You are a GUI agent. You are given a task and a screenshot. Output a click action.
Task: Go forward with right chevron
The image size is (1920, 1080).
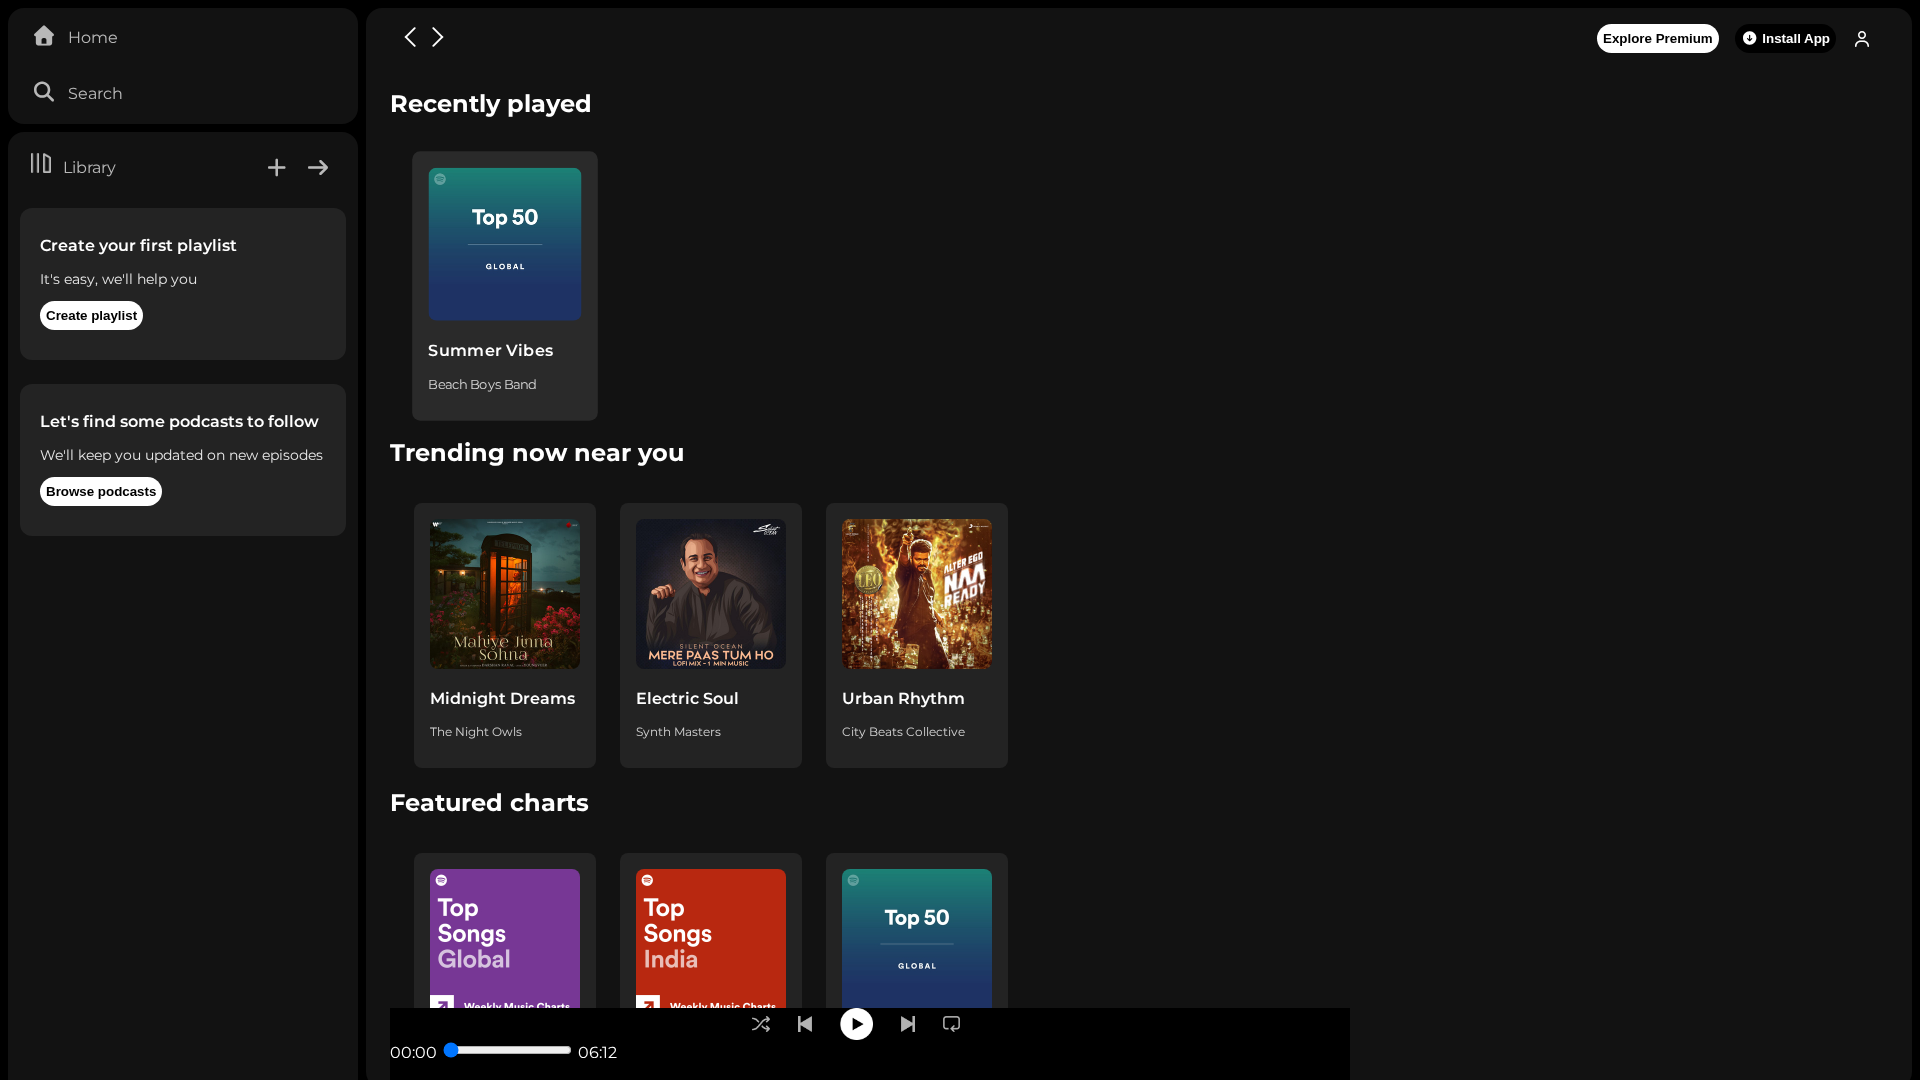pos(437,37)
